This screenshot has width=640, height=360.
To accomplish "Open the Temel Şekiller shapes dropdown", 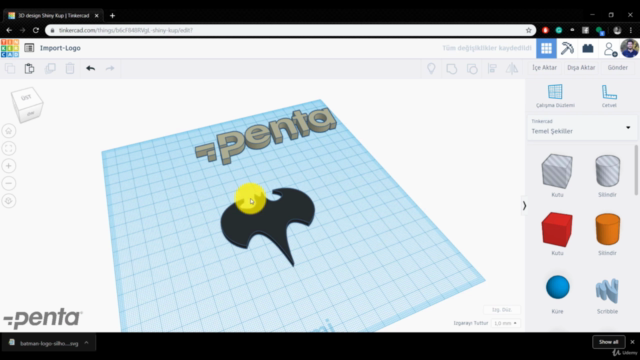I will (x=581, y=127).
